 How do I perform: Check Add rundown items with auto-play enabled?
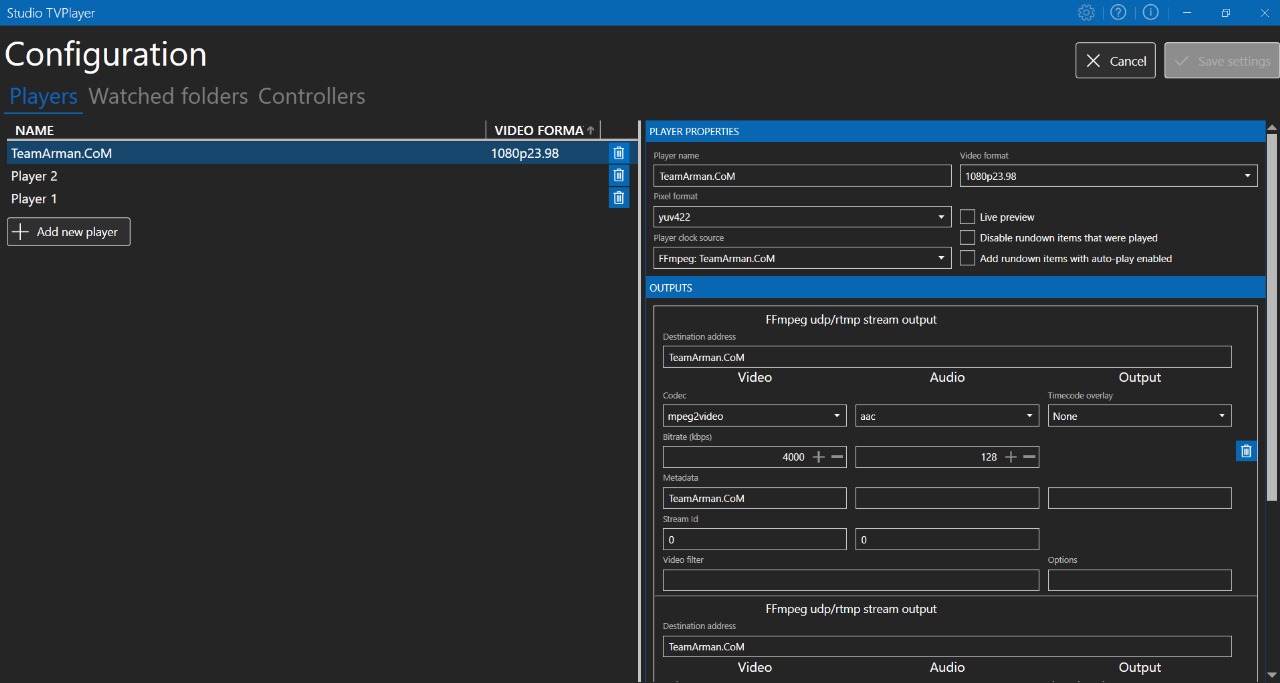[967, 258]
